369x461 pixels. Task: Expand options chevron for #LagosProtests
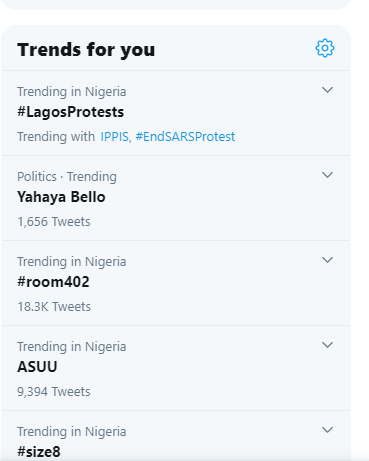(x=327, y=90)
